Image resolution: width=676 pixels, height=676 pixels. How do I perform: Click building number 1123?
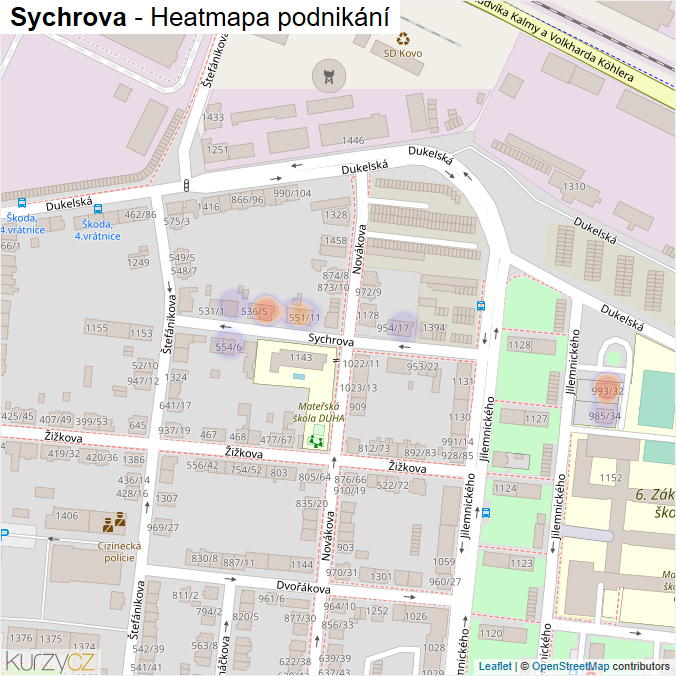coord(521,563)
